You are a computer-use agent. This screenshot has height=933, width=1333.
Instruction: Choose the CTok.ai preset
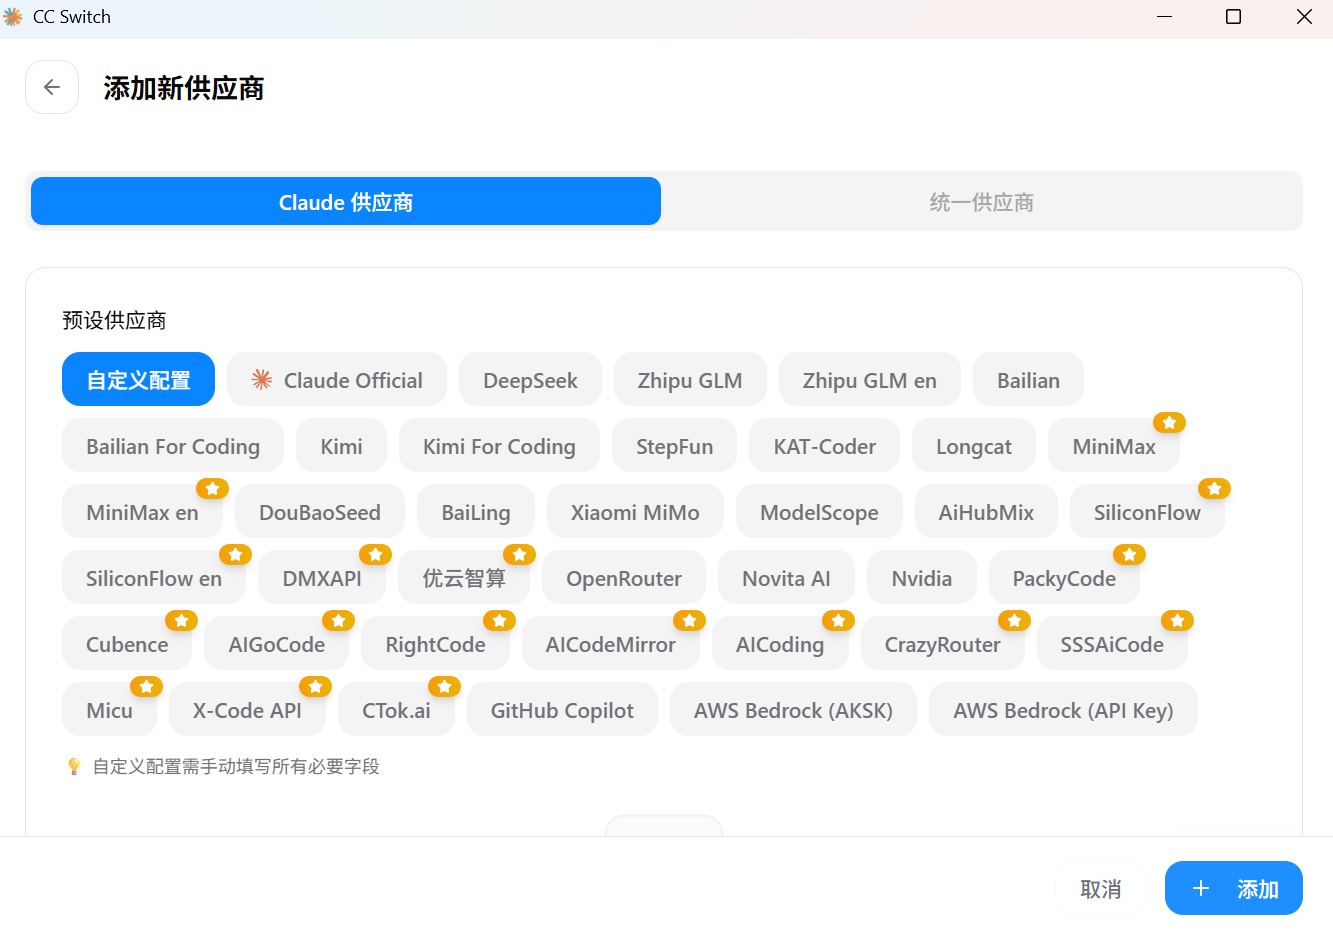click(x=396, y=709)
